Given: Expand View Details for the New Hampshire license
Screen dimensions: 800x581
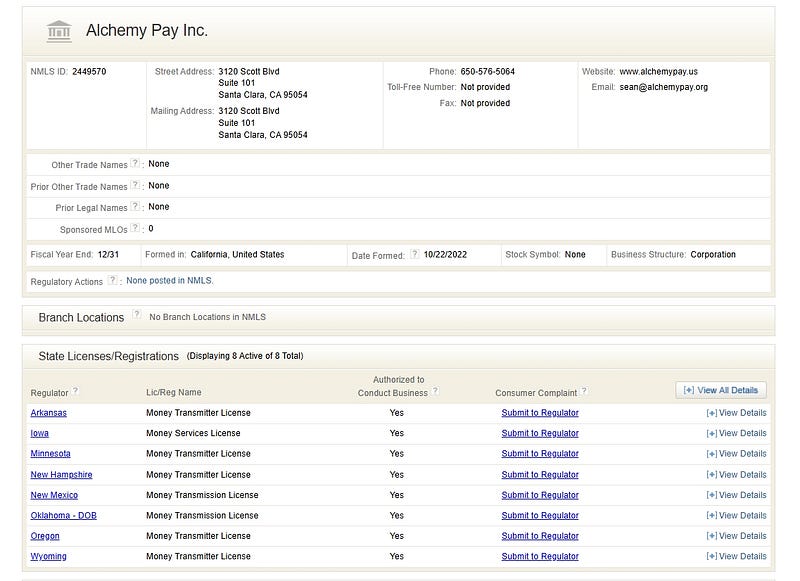Looking at the screenshot, I should (736, 474).
